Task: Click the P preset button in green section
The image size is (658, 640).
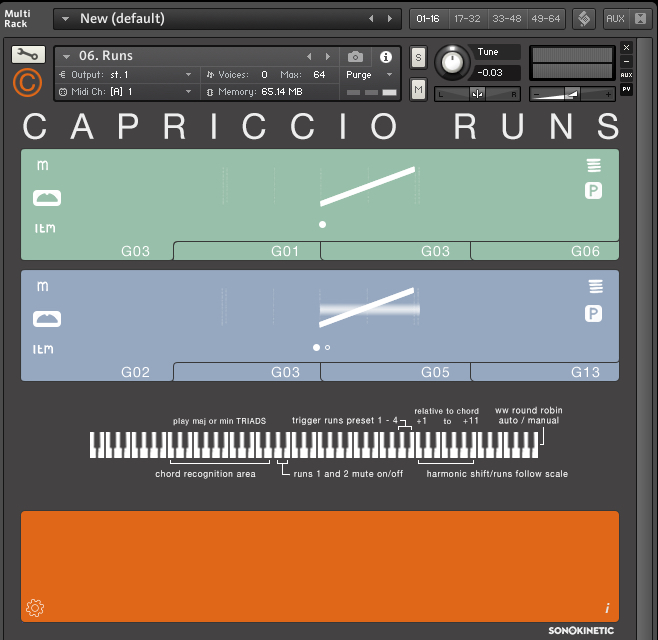Action: tap(593, 191)
